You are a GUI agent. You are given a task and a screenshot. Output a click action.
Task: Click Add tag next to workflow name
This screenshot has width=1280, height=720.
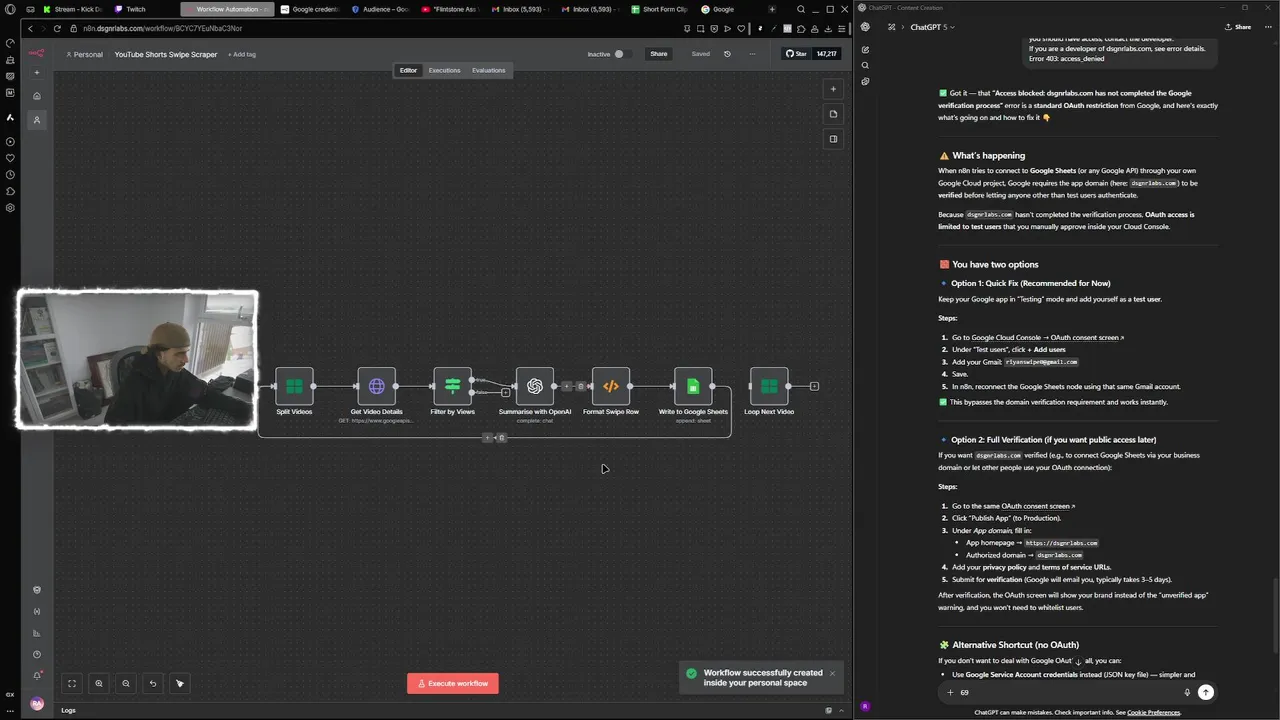pos(242,54)
